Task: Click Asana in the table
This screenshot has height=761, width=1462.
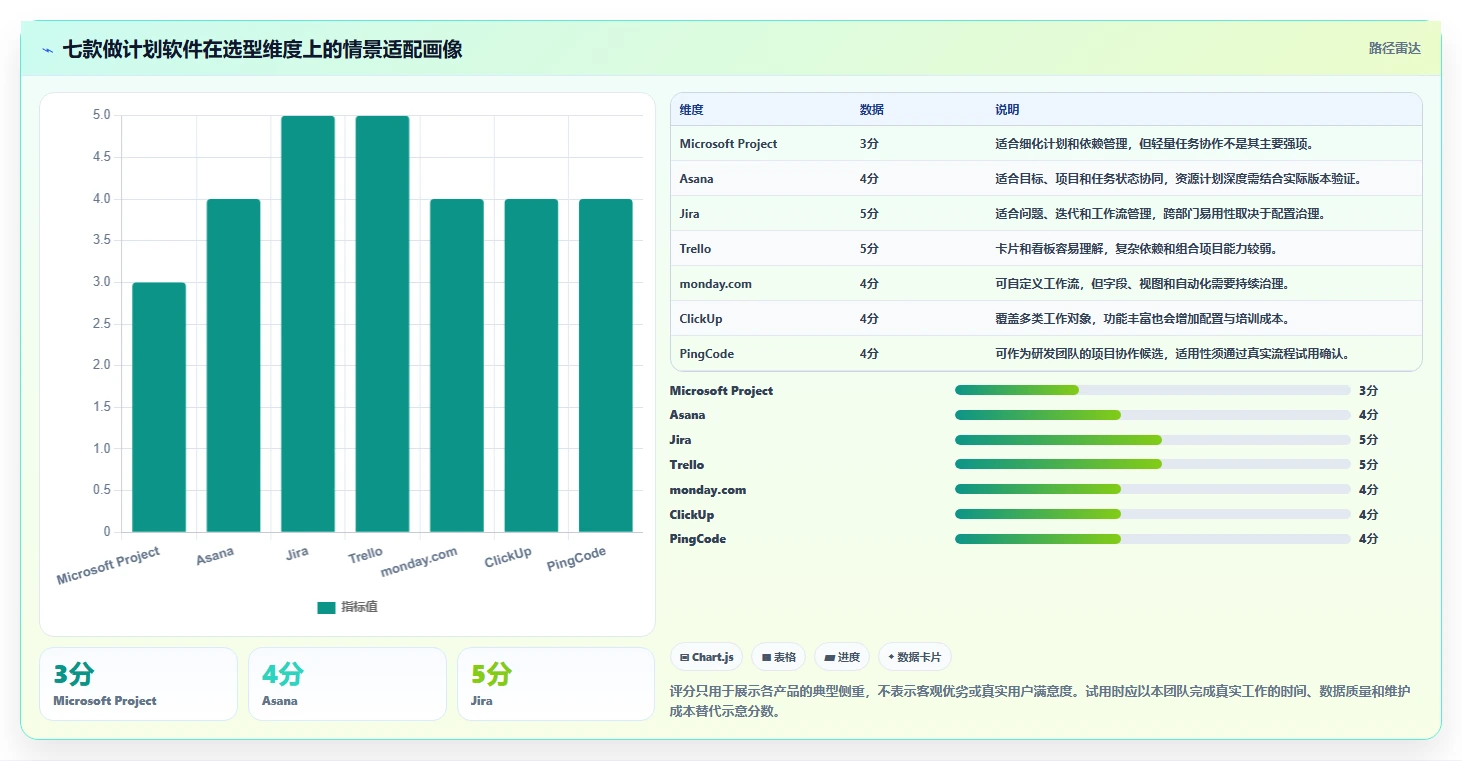Action: pos(696,179)
